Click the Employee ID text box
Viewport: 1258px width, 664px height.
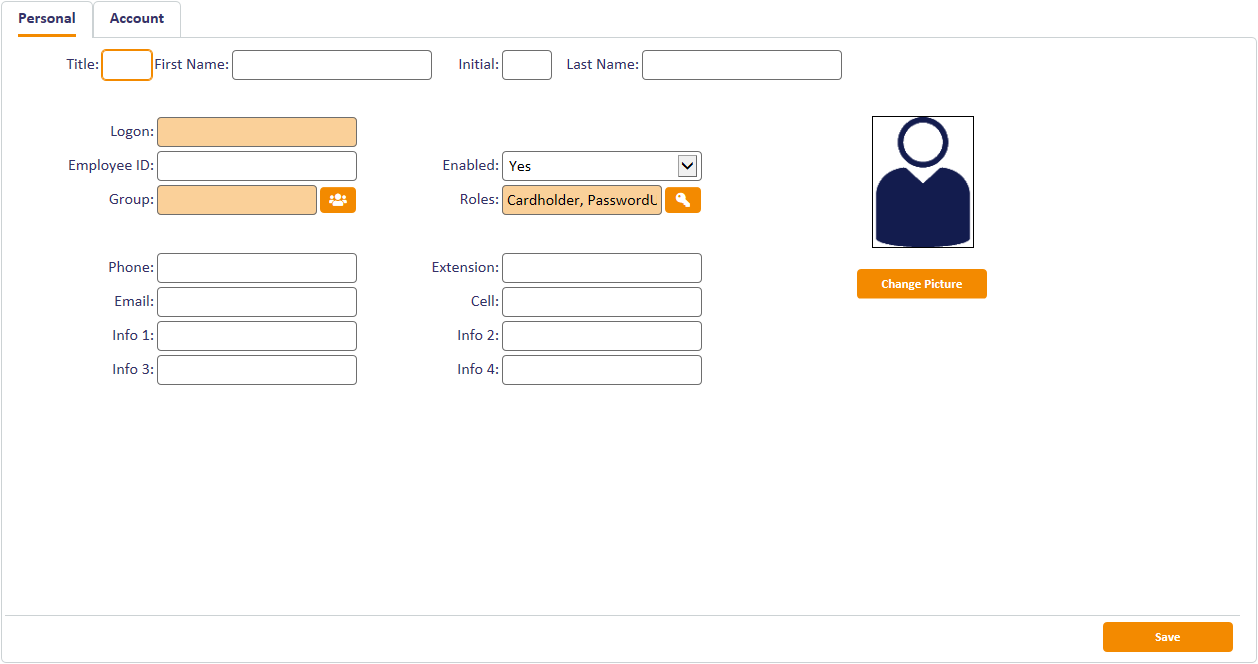[x=256, y=166]
